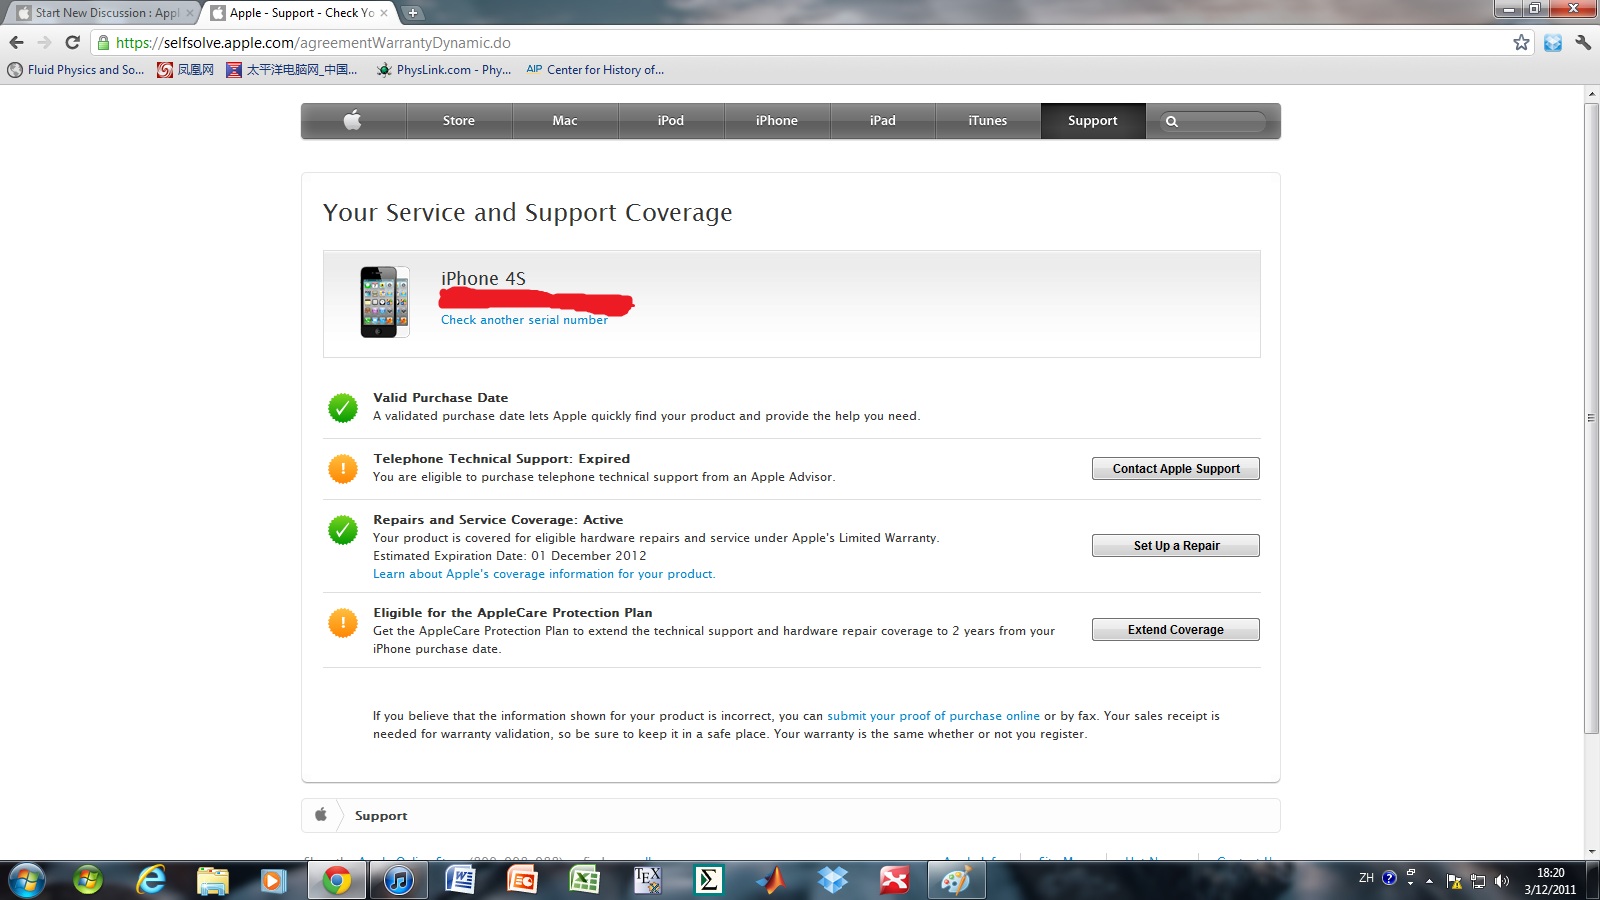The image size is (1600, 900).
Task: Switch to iTunes in the taskbar
Action: click(x=399, y=880)
